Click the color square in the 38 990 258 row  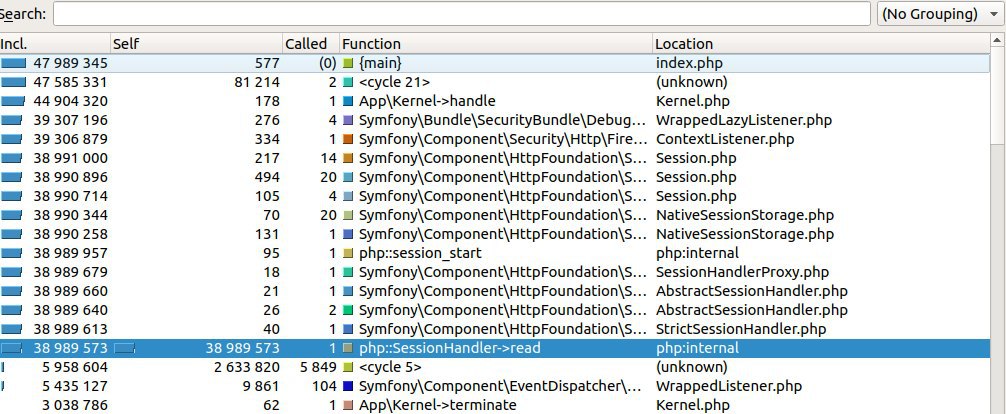348,234
